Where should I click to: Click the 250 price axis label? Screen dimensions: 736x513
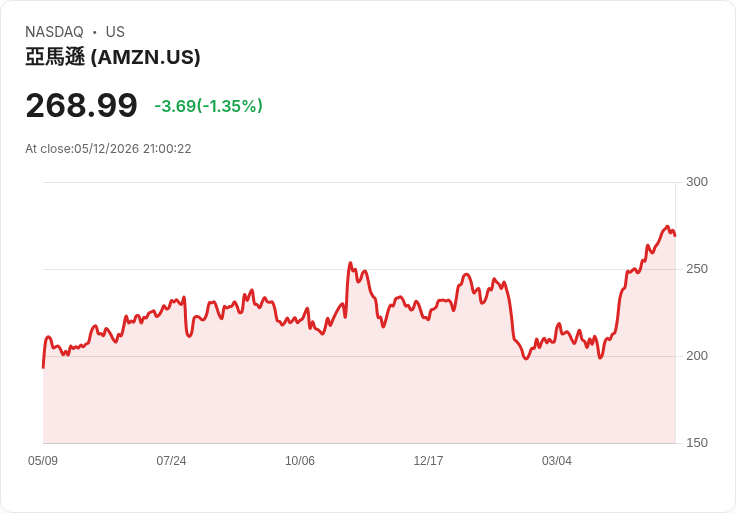point(697,269)
